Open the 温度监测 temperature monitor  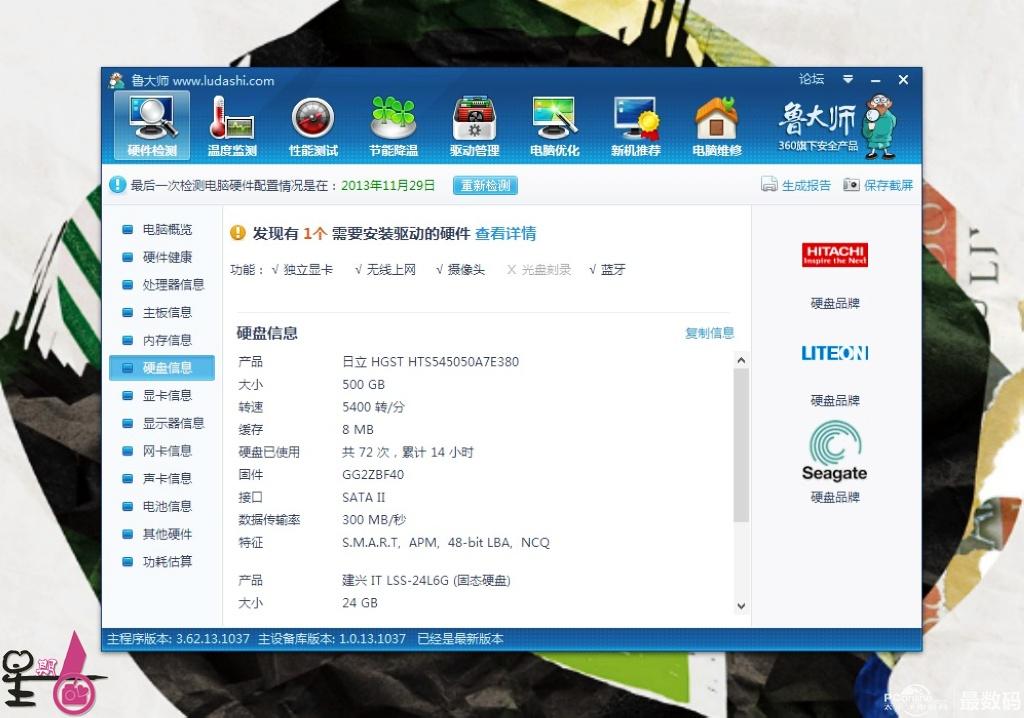[232, 125]
